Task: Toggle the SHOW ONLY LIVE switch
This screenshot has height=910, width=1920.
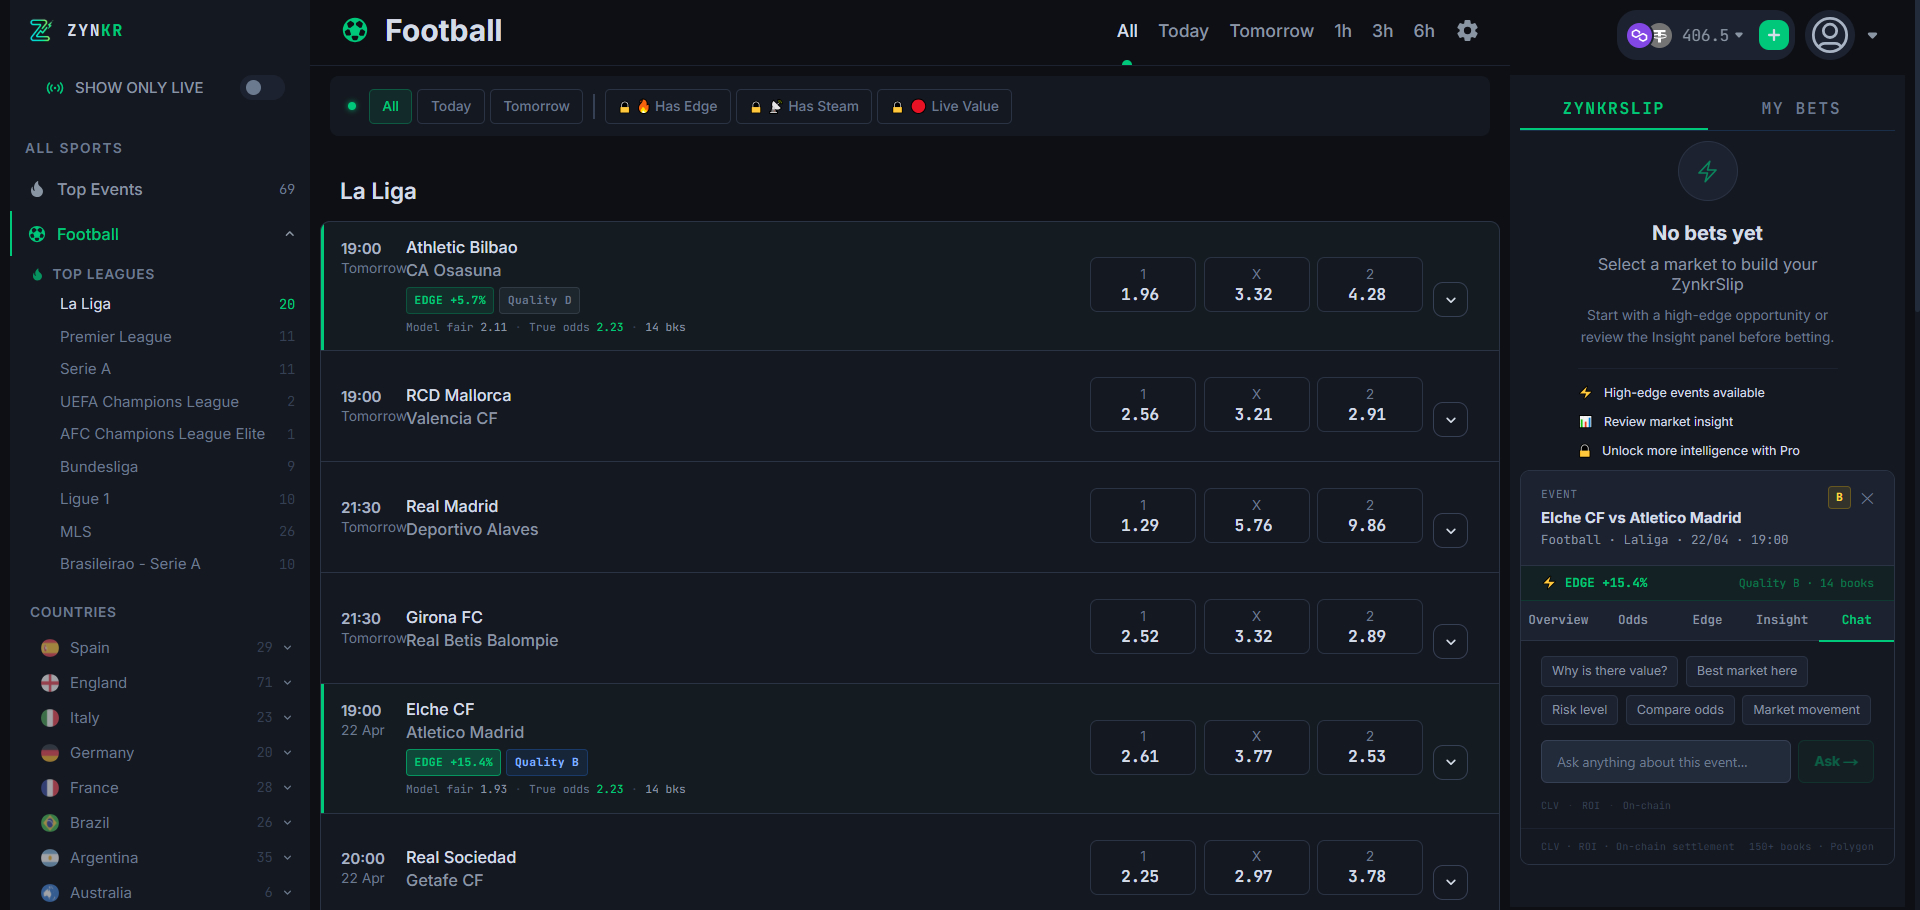Action: pyautogui.click(x=261, y=88)
